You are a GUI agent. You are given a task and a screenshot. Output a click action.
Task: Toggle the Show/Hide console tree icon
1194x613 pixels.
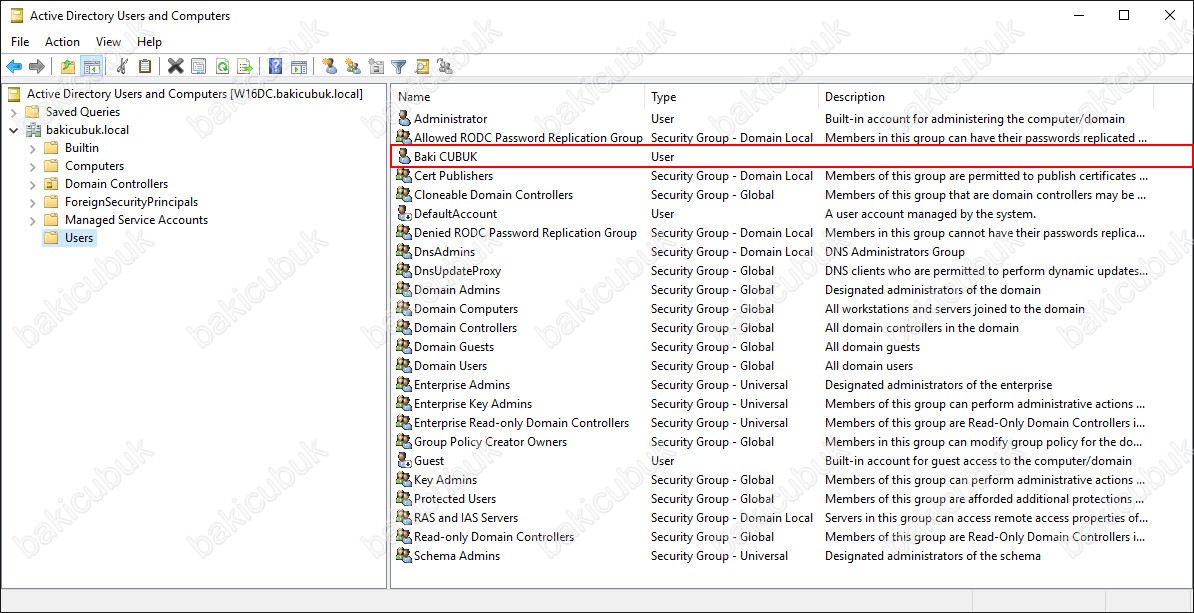[x=91, y=67]
